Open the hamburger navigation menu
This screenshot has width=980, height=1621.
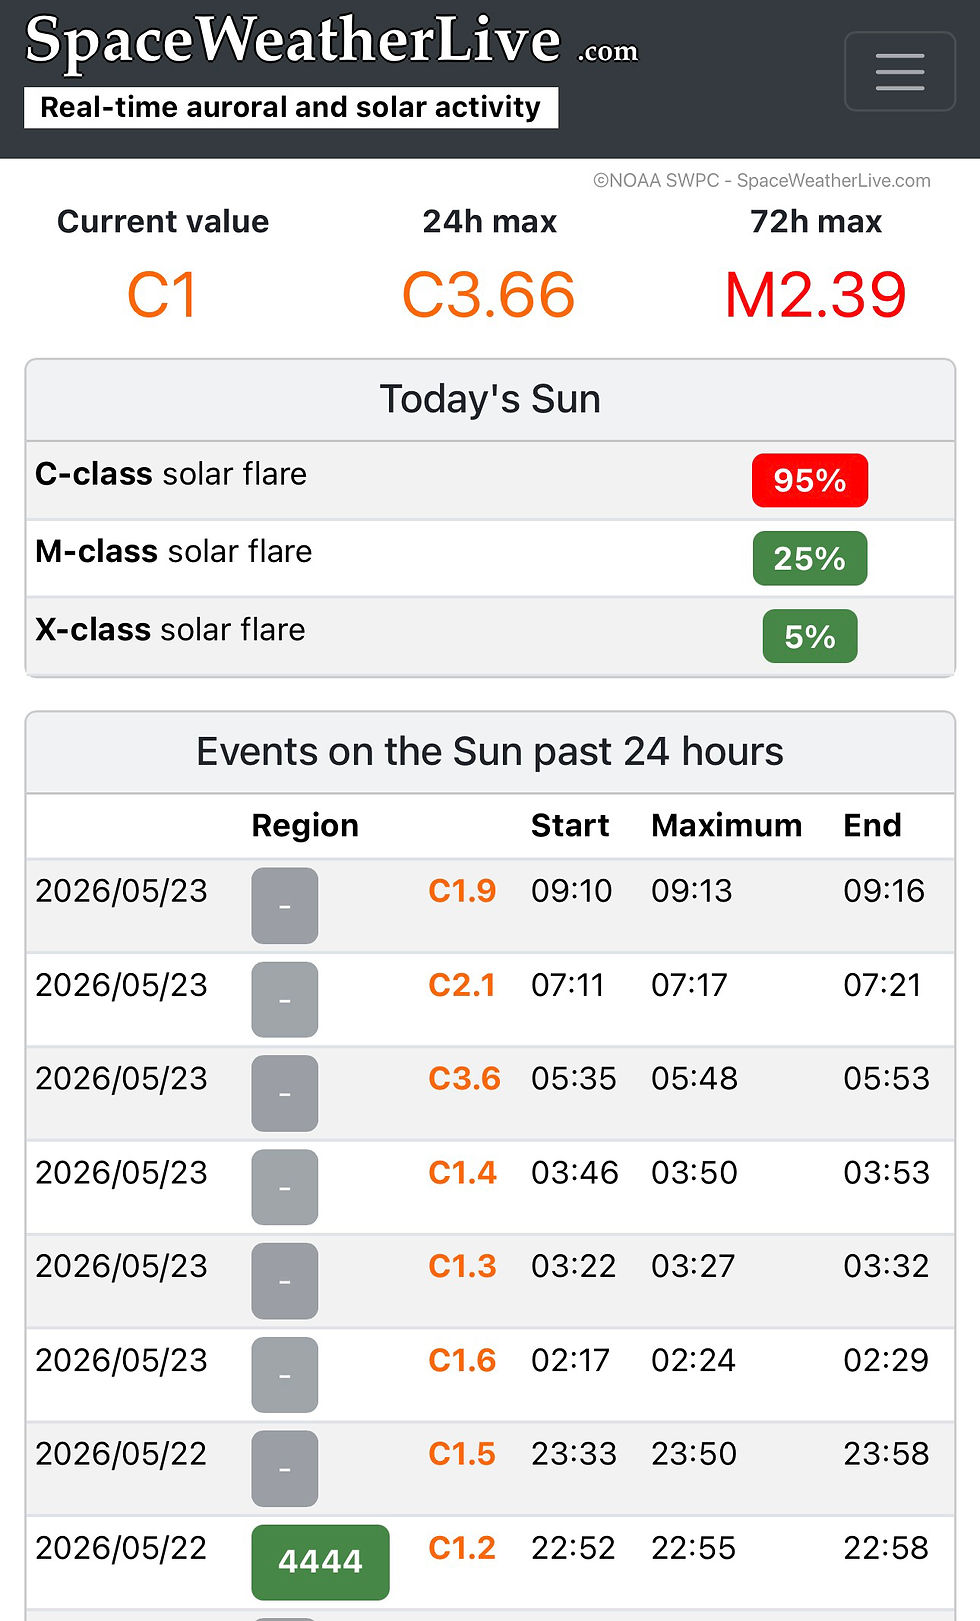click(900, 72)
